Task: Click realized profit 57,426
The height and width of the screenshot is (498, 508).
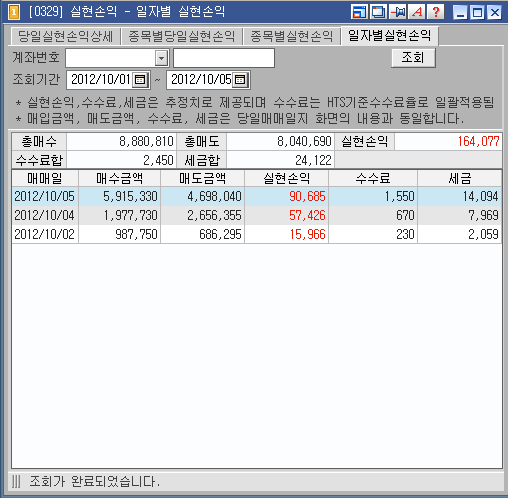Action: coord(307,215)
